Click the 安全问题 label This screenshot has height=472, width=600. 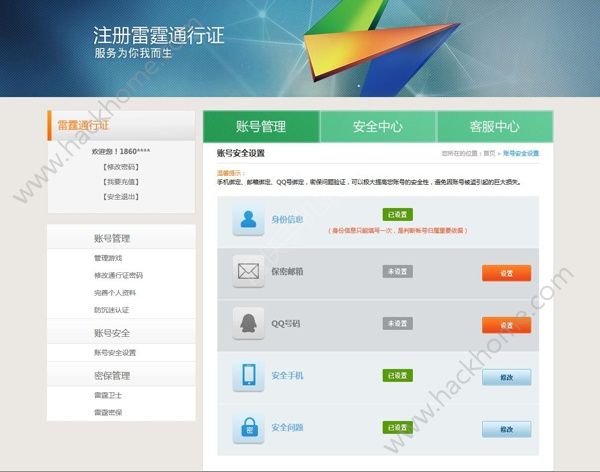(287, 428)
